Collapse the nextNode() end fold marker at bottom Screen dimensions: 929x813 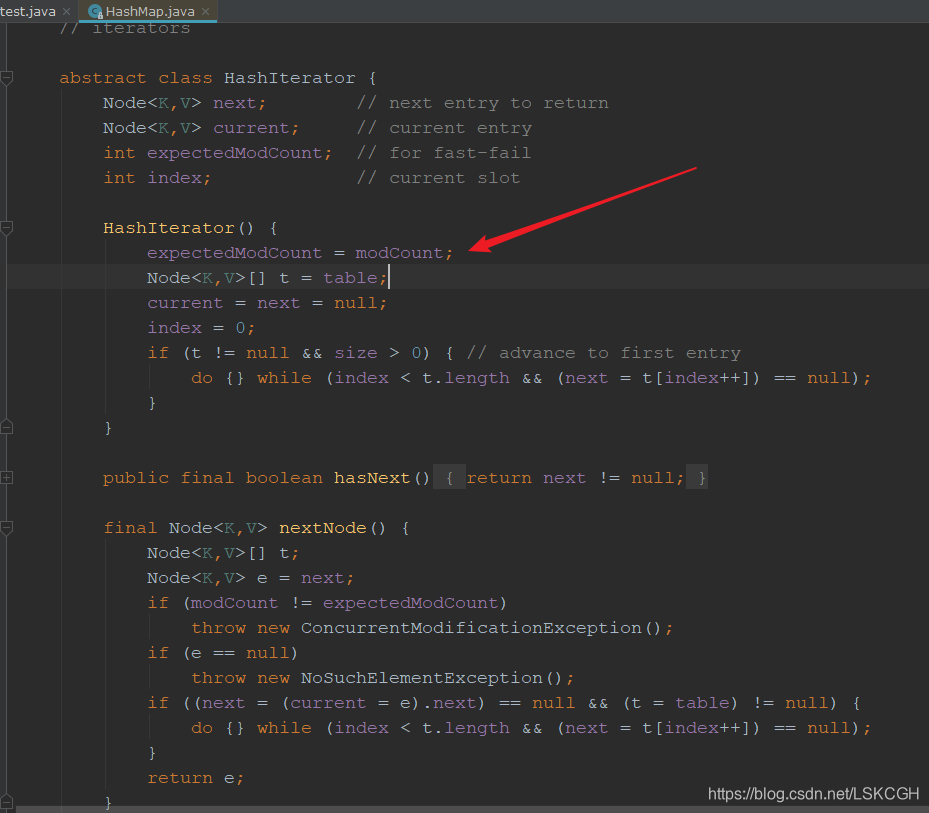7,802
